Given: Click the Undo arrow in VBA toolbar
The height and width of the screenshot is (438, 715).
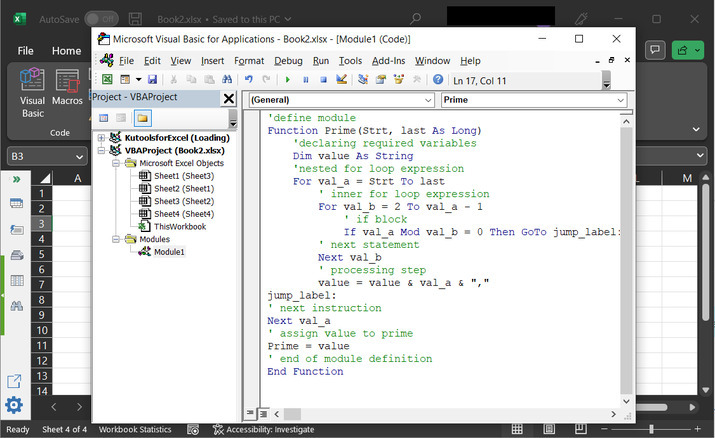Looking at the screenshot, I should [x=249, y=79].
